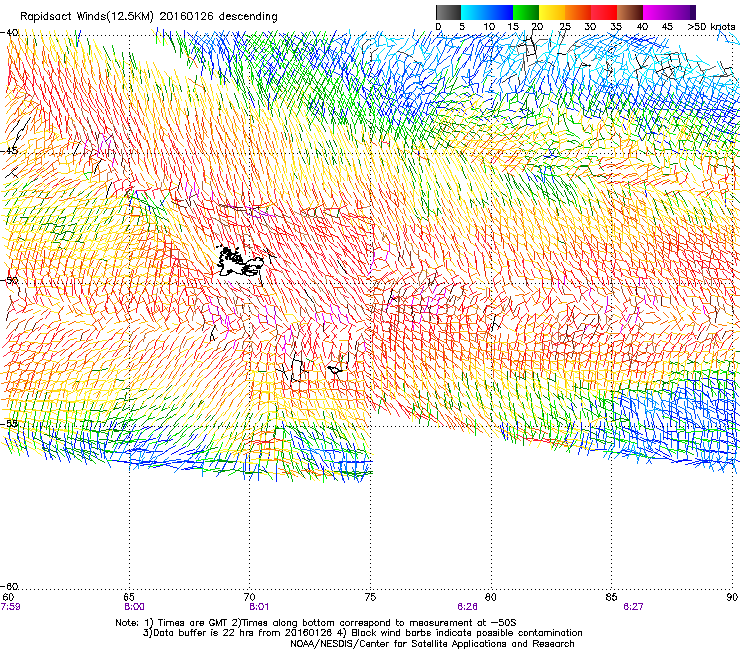Click the green 15-20 knot legend swatch
The width and height of the screenshot is (740, 650).
(x=526, y=12)
